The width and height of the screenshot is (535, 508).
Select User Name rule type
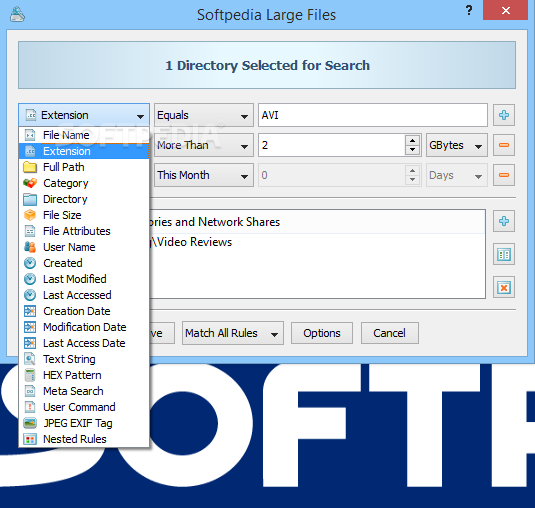pos(84,247)
